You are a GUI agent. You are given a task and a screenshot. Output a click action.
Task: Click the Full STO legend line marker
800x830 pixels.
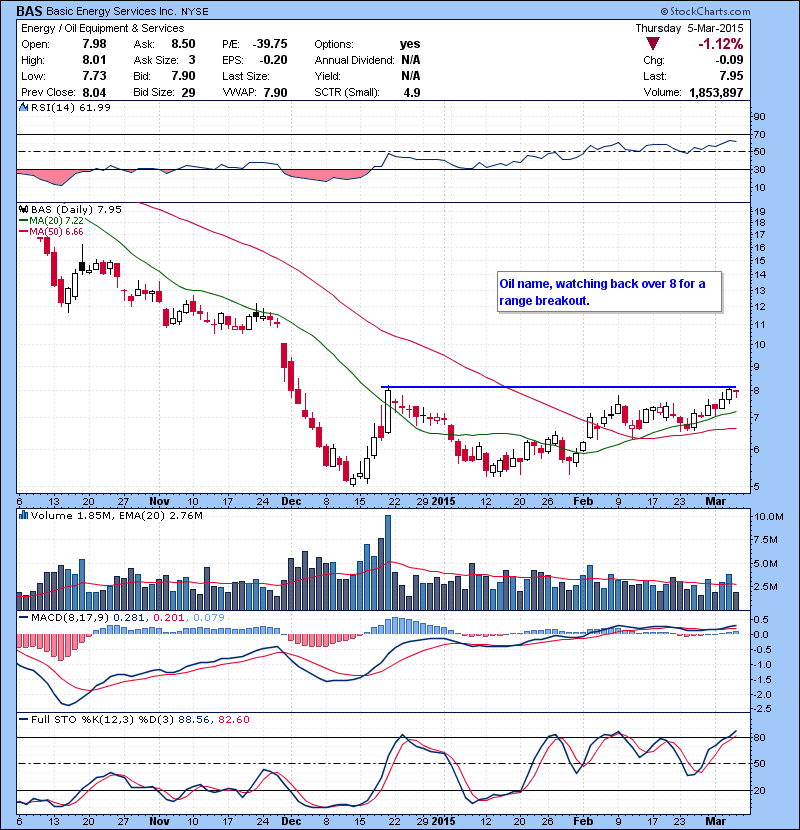[x=24, y=719]
